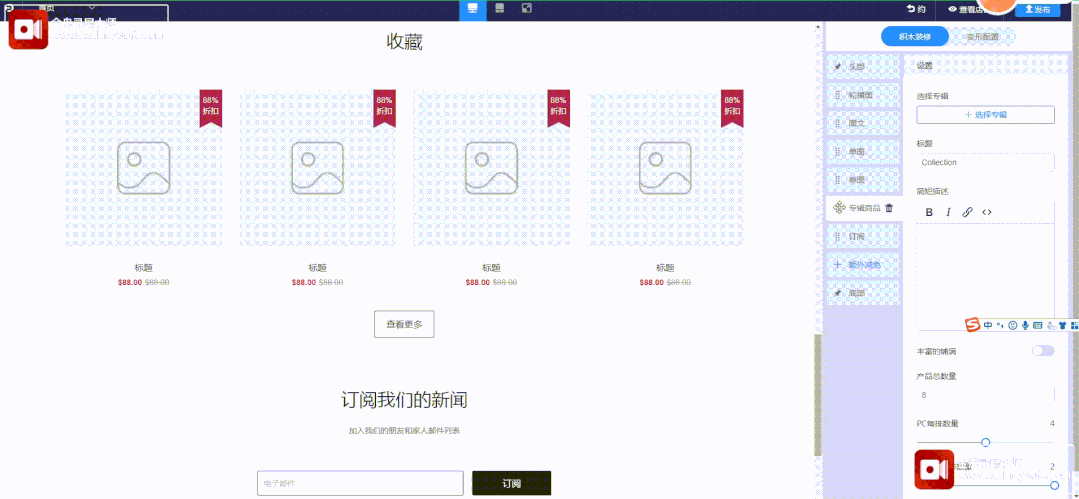The width and height of the screenshot is (1079, 499).
Task: Click the 专辑商品 section row
Action: [864, 208]
